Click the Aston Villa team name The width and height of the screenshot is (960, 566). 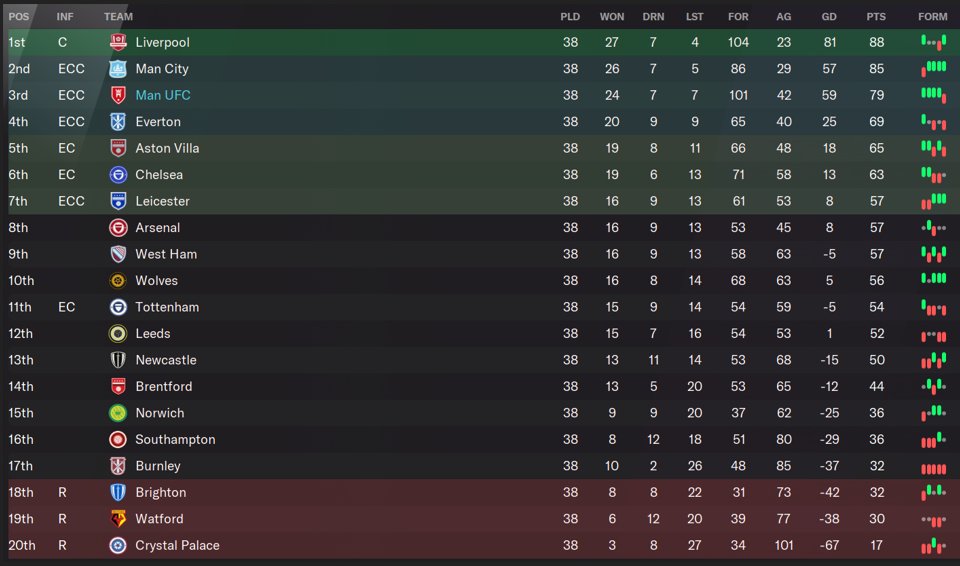point(167,148)
